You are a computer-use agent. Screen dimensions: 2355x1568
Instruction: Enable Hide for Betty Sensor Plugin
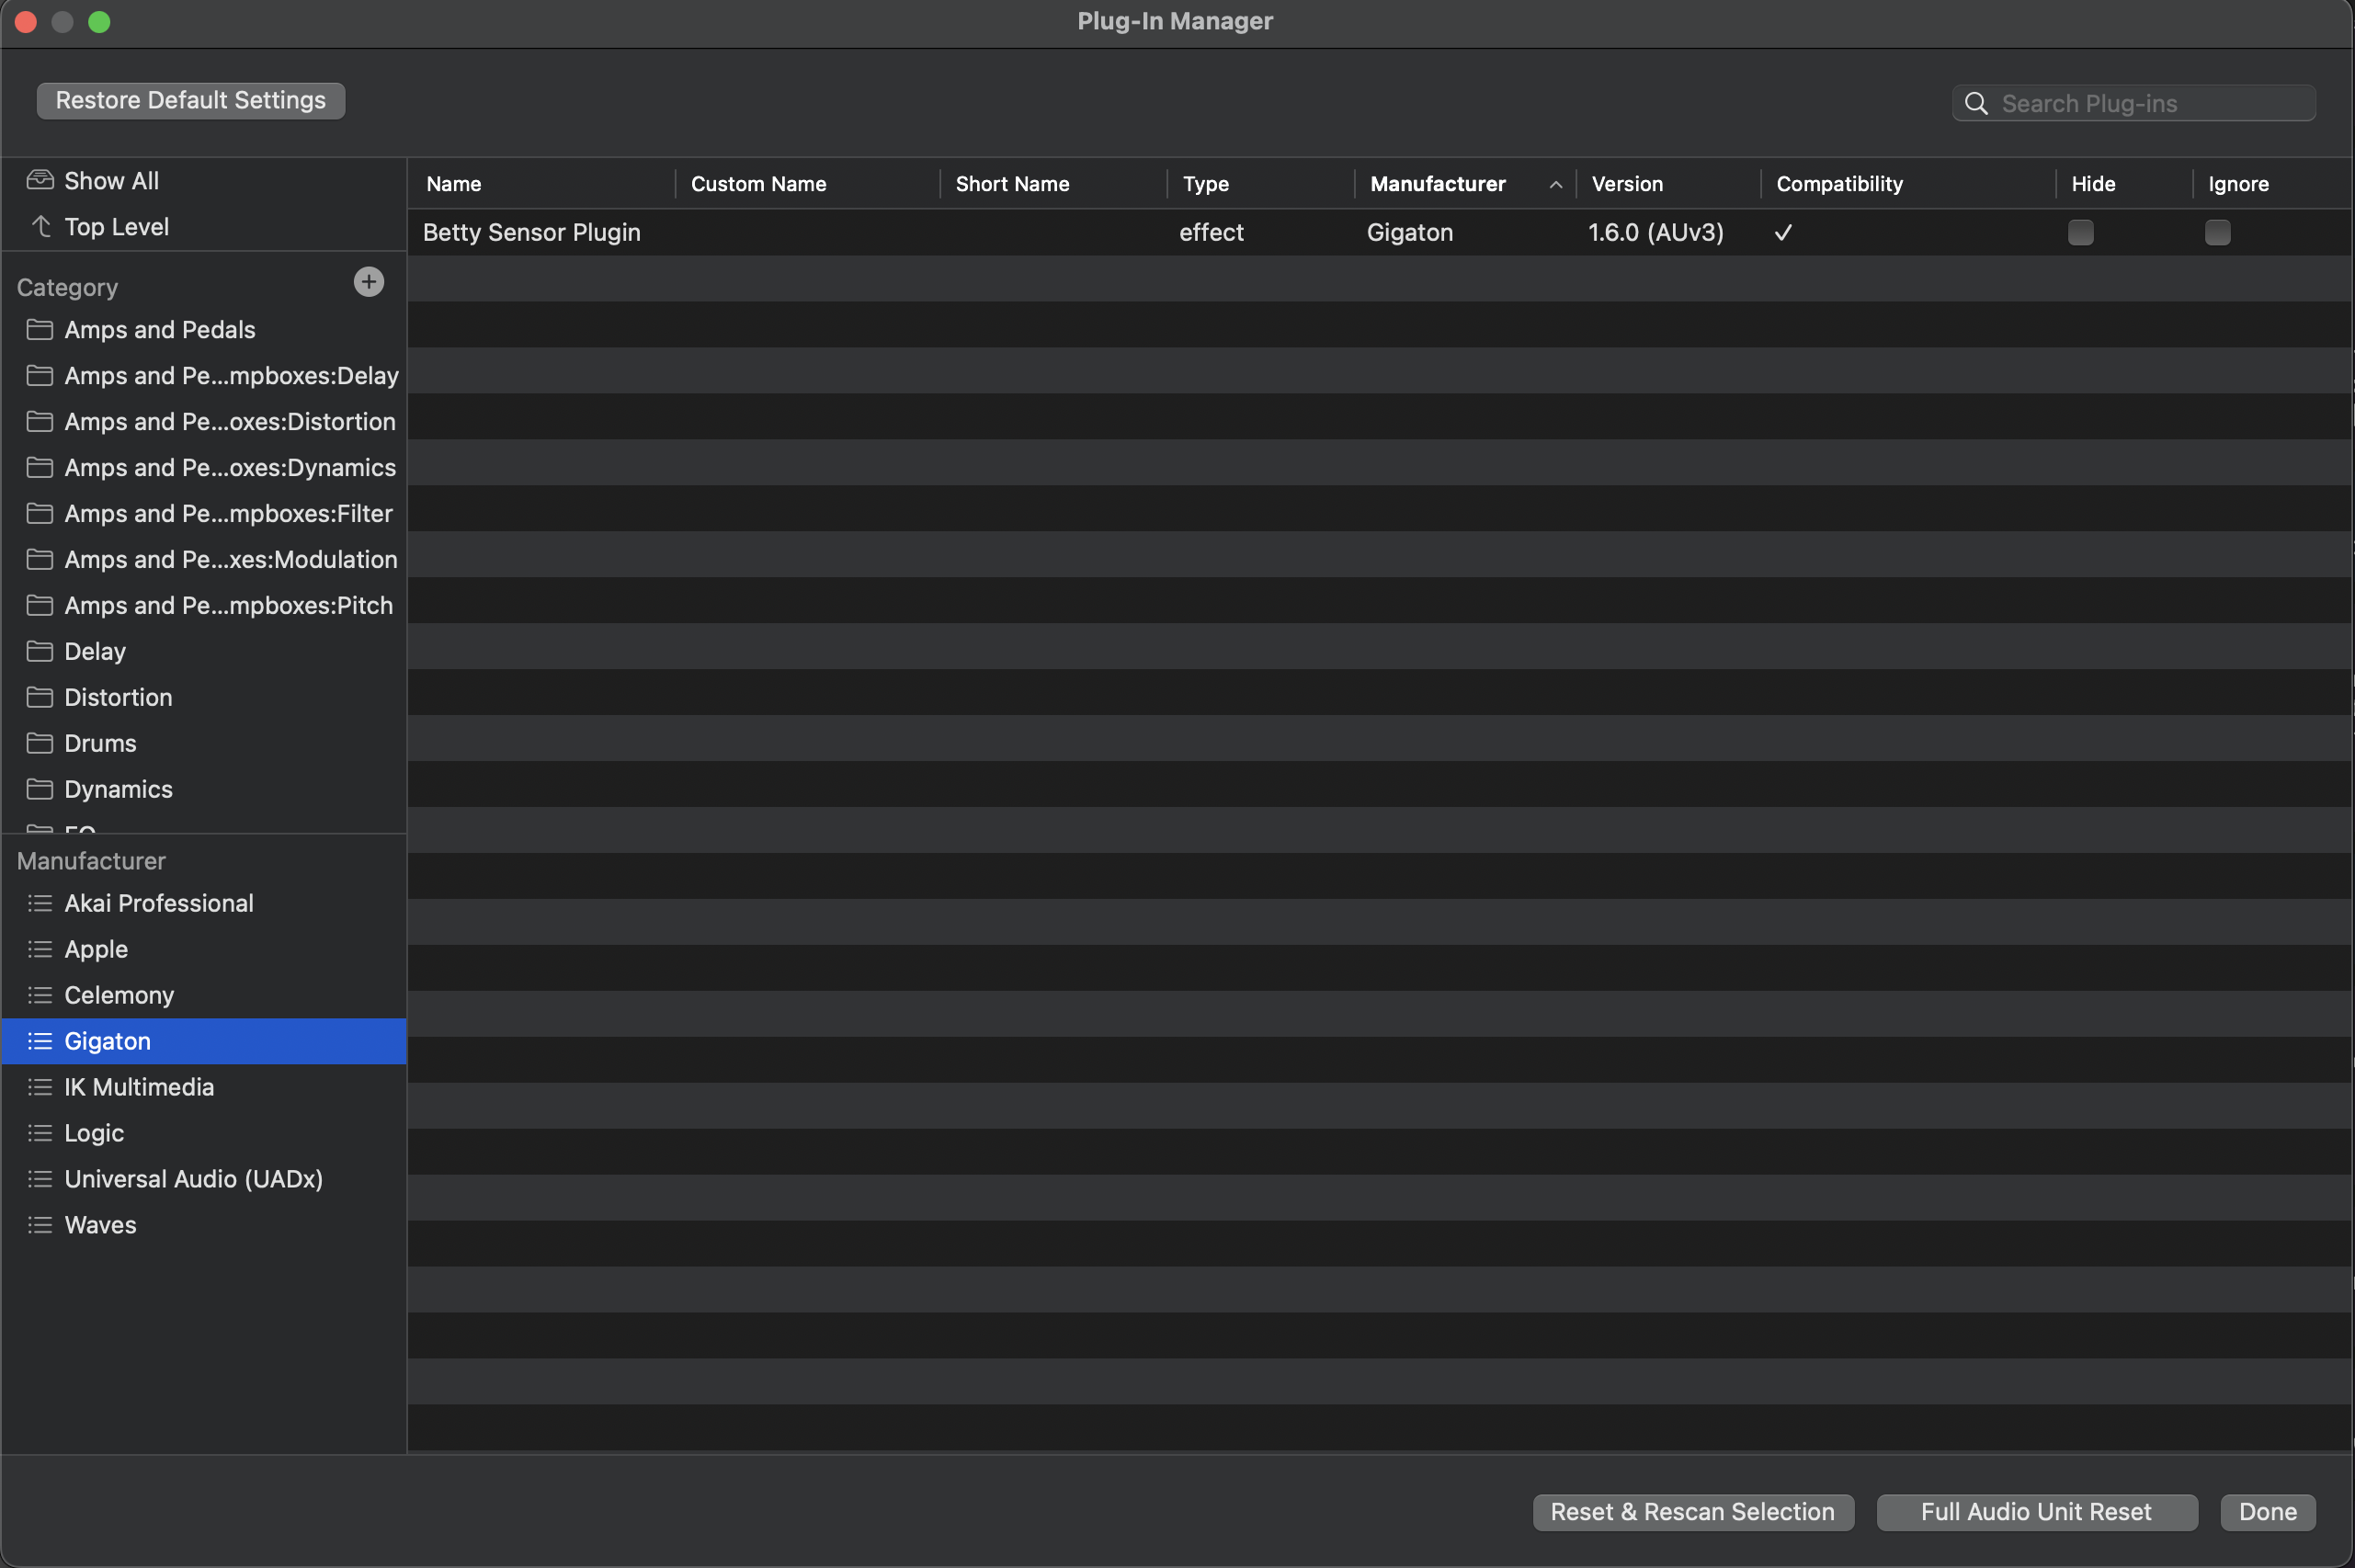click(2080, 232)
